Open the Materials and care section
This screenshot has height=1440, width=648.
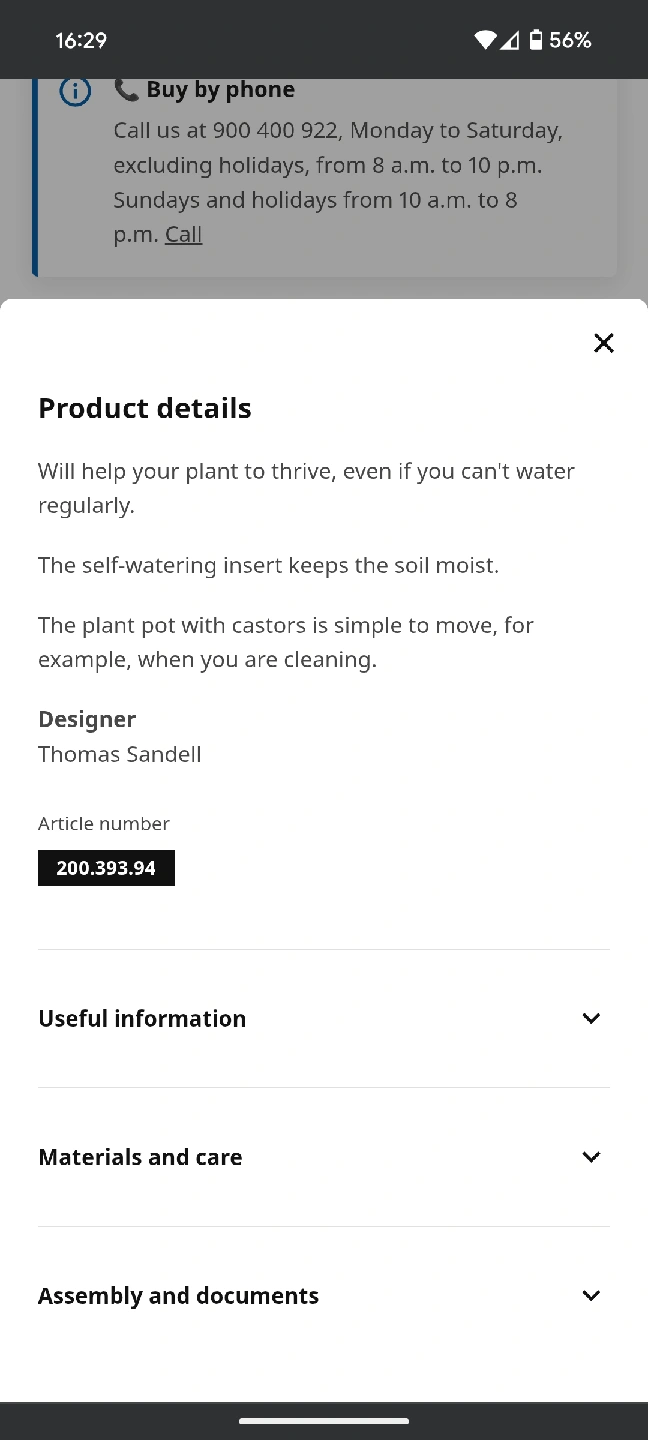140,1157
